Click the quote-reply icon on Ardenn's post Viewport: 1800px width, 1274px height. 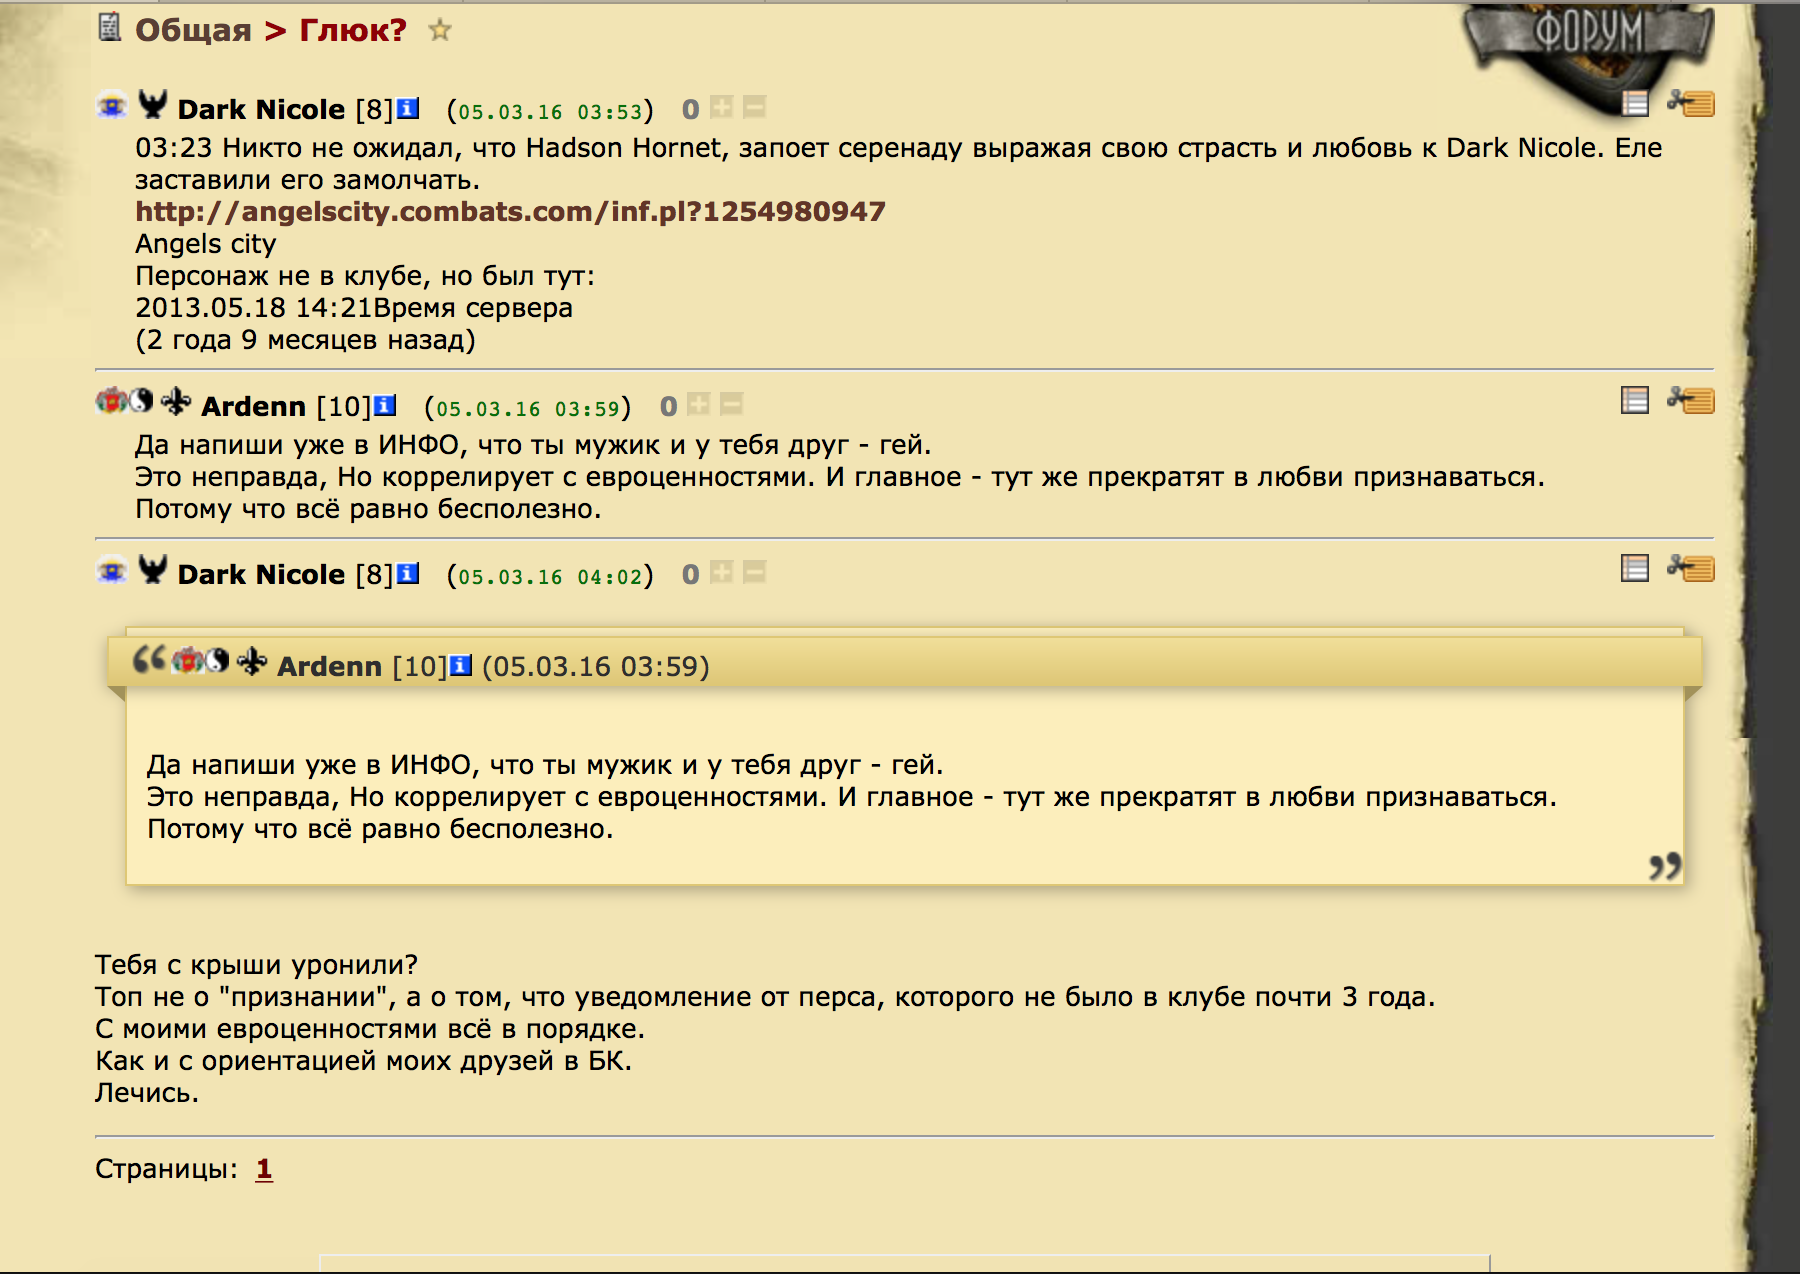click(x=1691, y=400)
